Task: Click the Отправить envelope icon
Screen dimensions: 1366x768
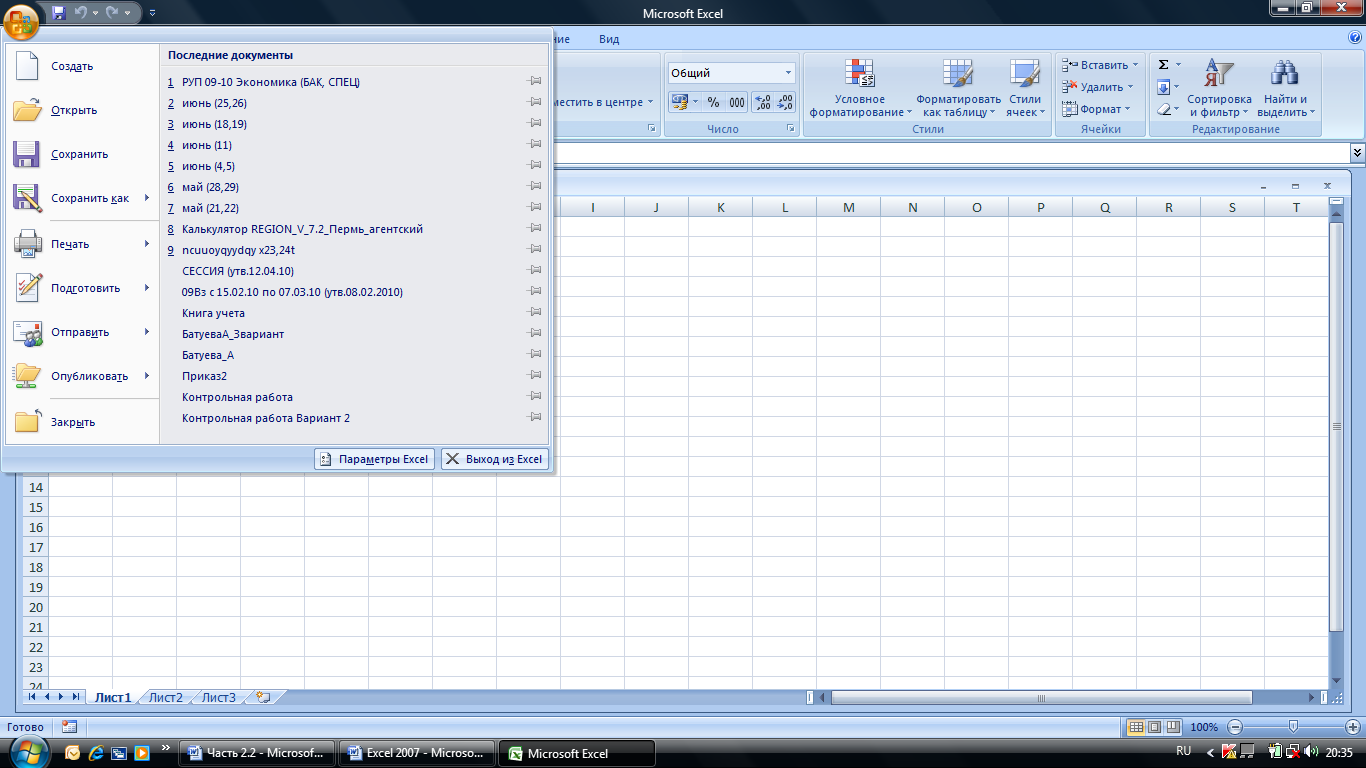Action: pos(28,332)
